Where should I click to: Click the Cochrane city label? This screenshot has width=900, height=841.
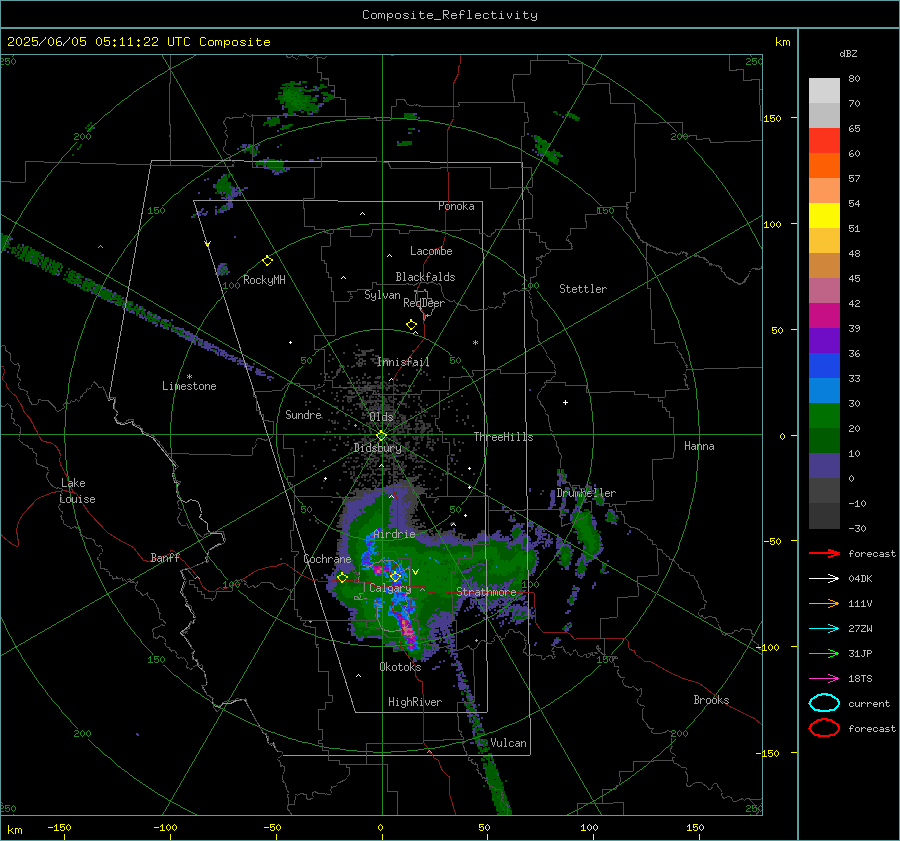327,559
